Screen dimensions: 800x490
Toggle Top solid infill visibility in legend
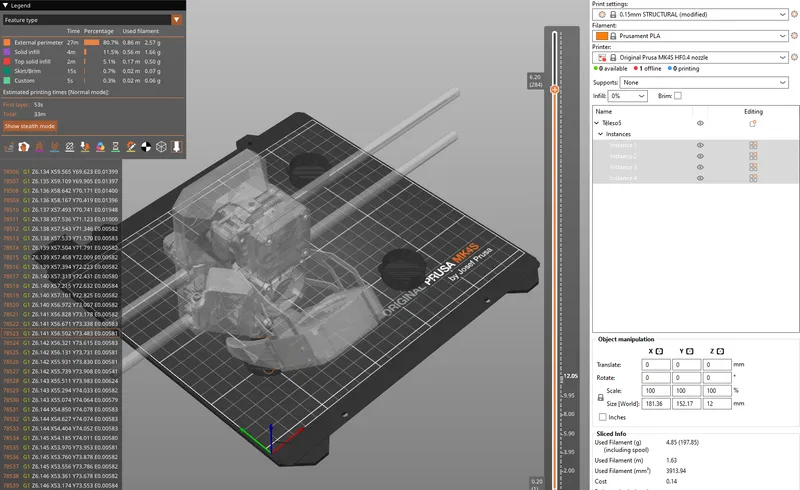pos(82,61)
